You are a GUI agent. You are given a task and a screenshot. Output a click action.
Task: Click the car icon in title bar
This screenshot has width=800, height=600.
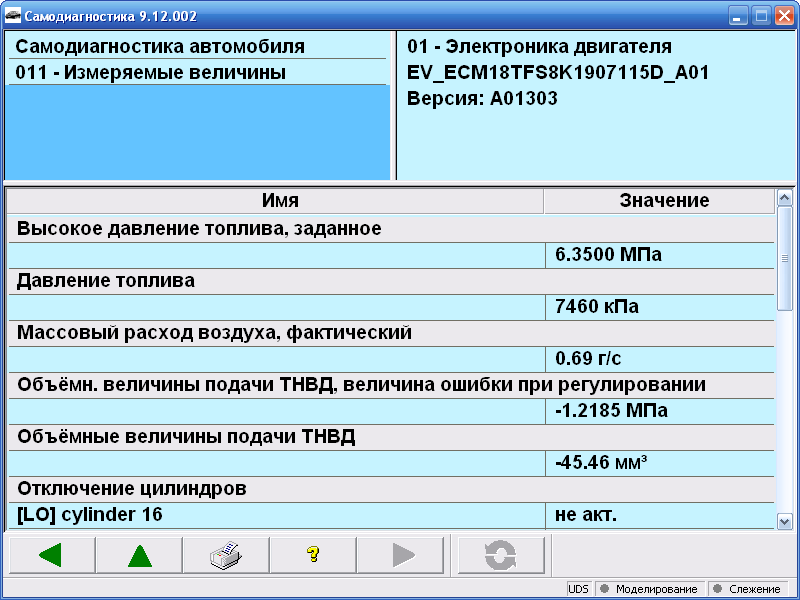click(x=13, y=16)
